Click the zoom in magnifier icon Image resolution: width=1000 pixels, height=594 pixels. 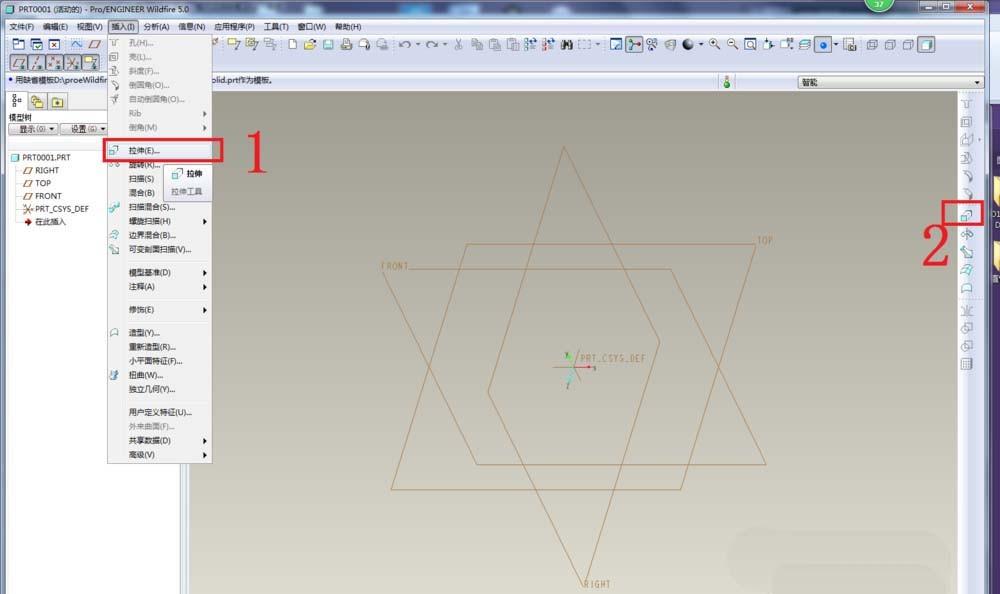point(714,44)
